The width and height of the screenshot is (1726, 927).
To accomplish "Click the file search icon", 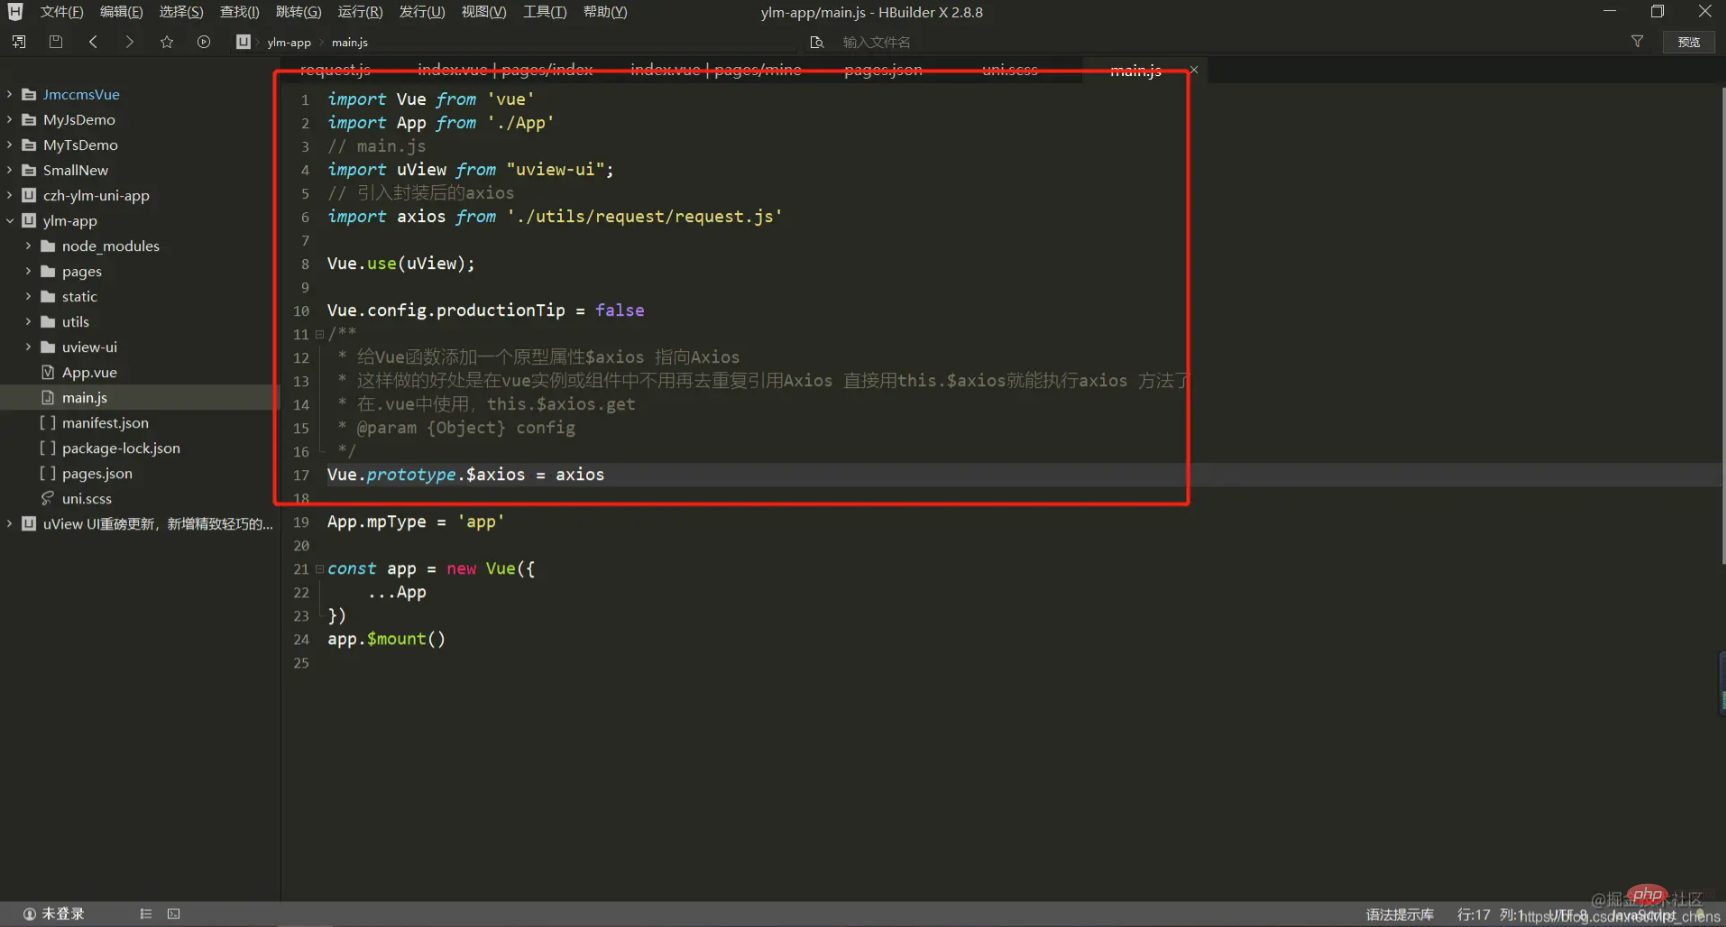I will coord(817,42).
